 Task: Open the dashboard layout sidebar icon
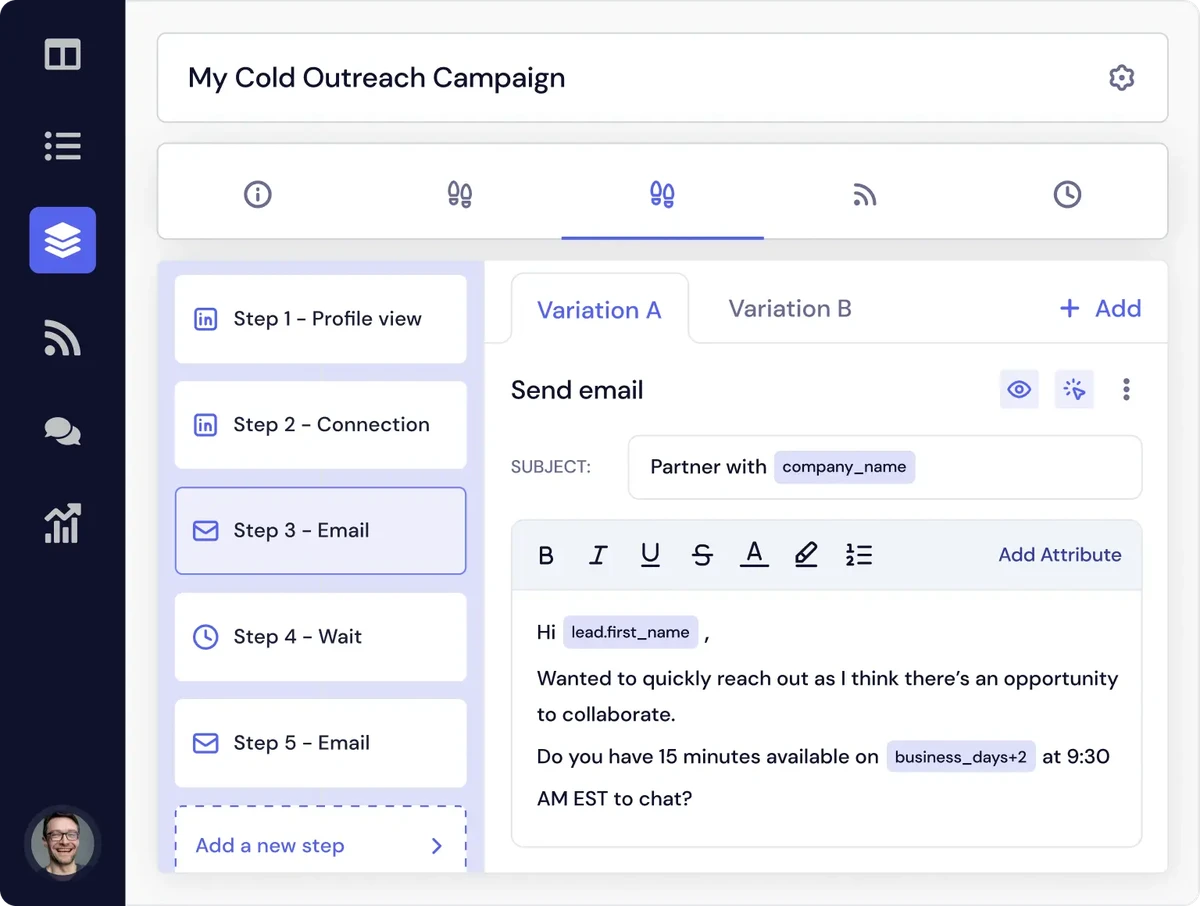pos(62,55)
